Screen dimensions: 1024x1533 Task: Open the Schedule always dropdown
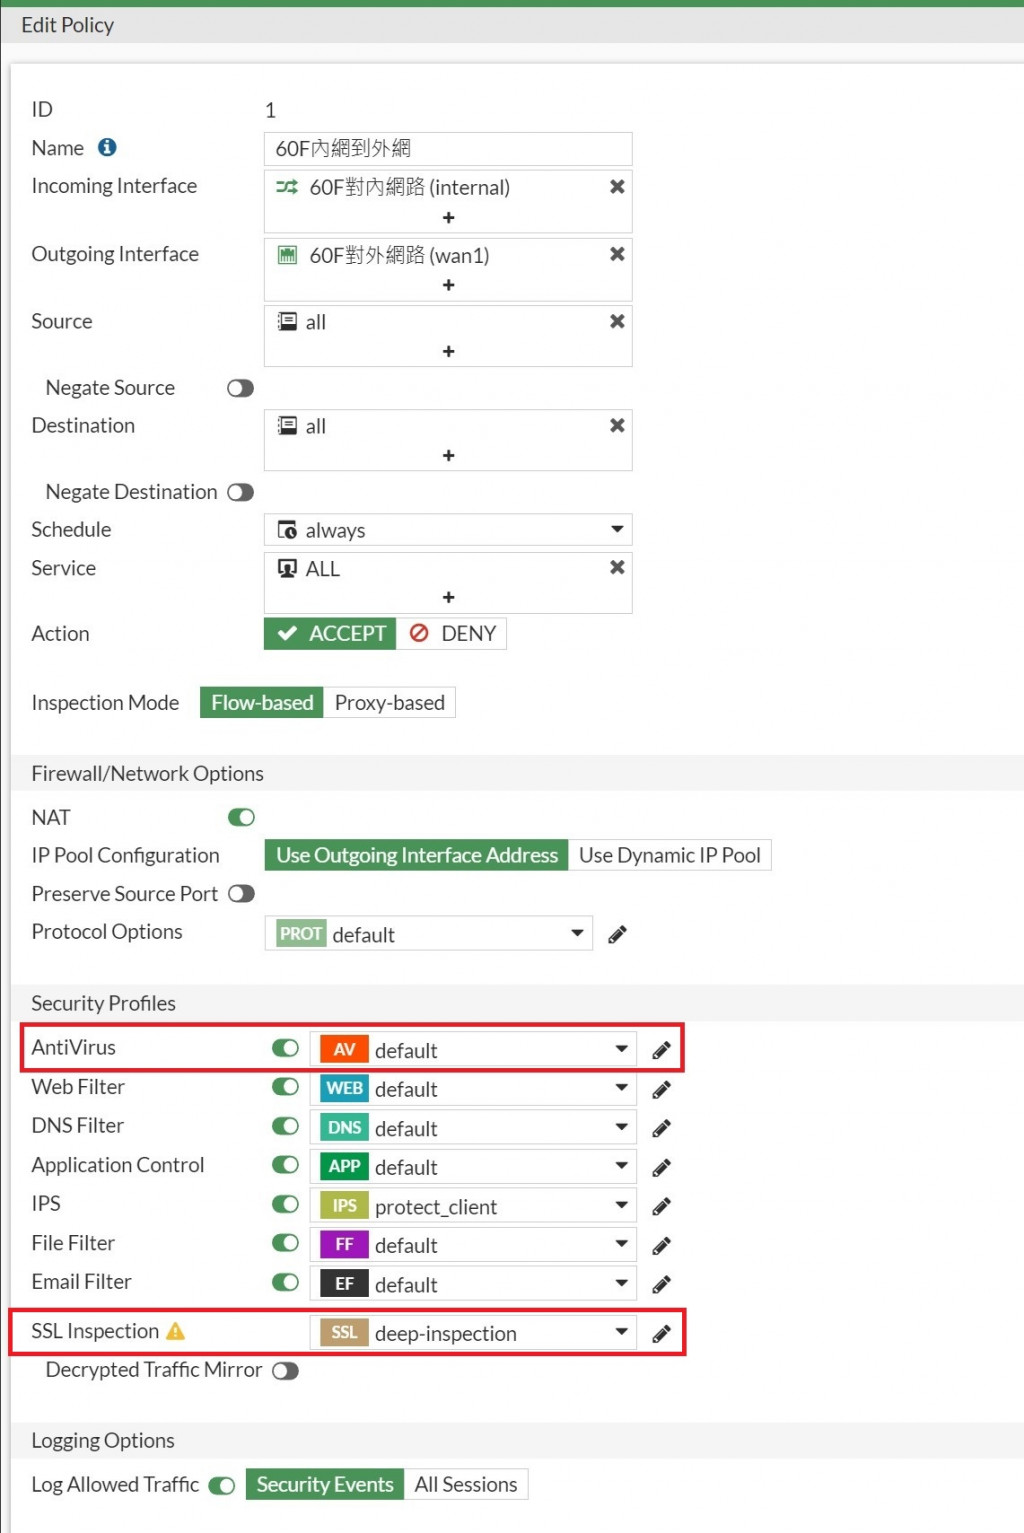tap(448, 530)
